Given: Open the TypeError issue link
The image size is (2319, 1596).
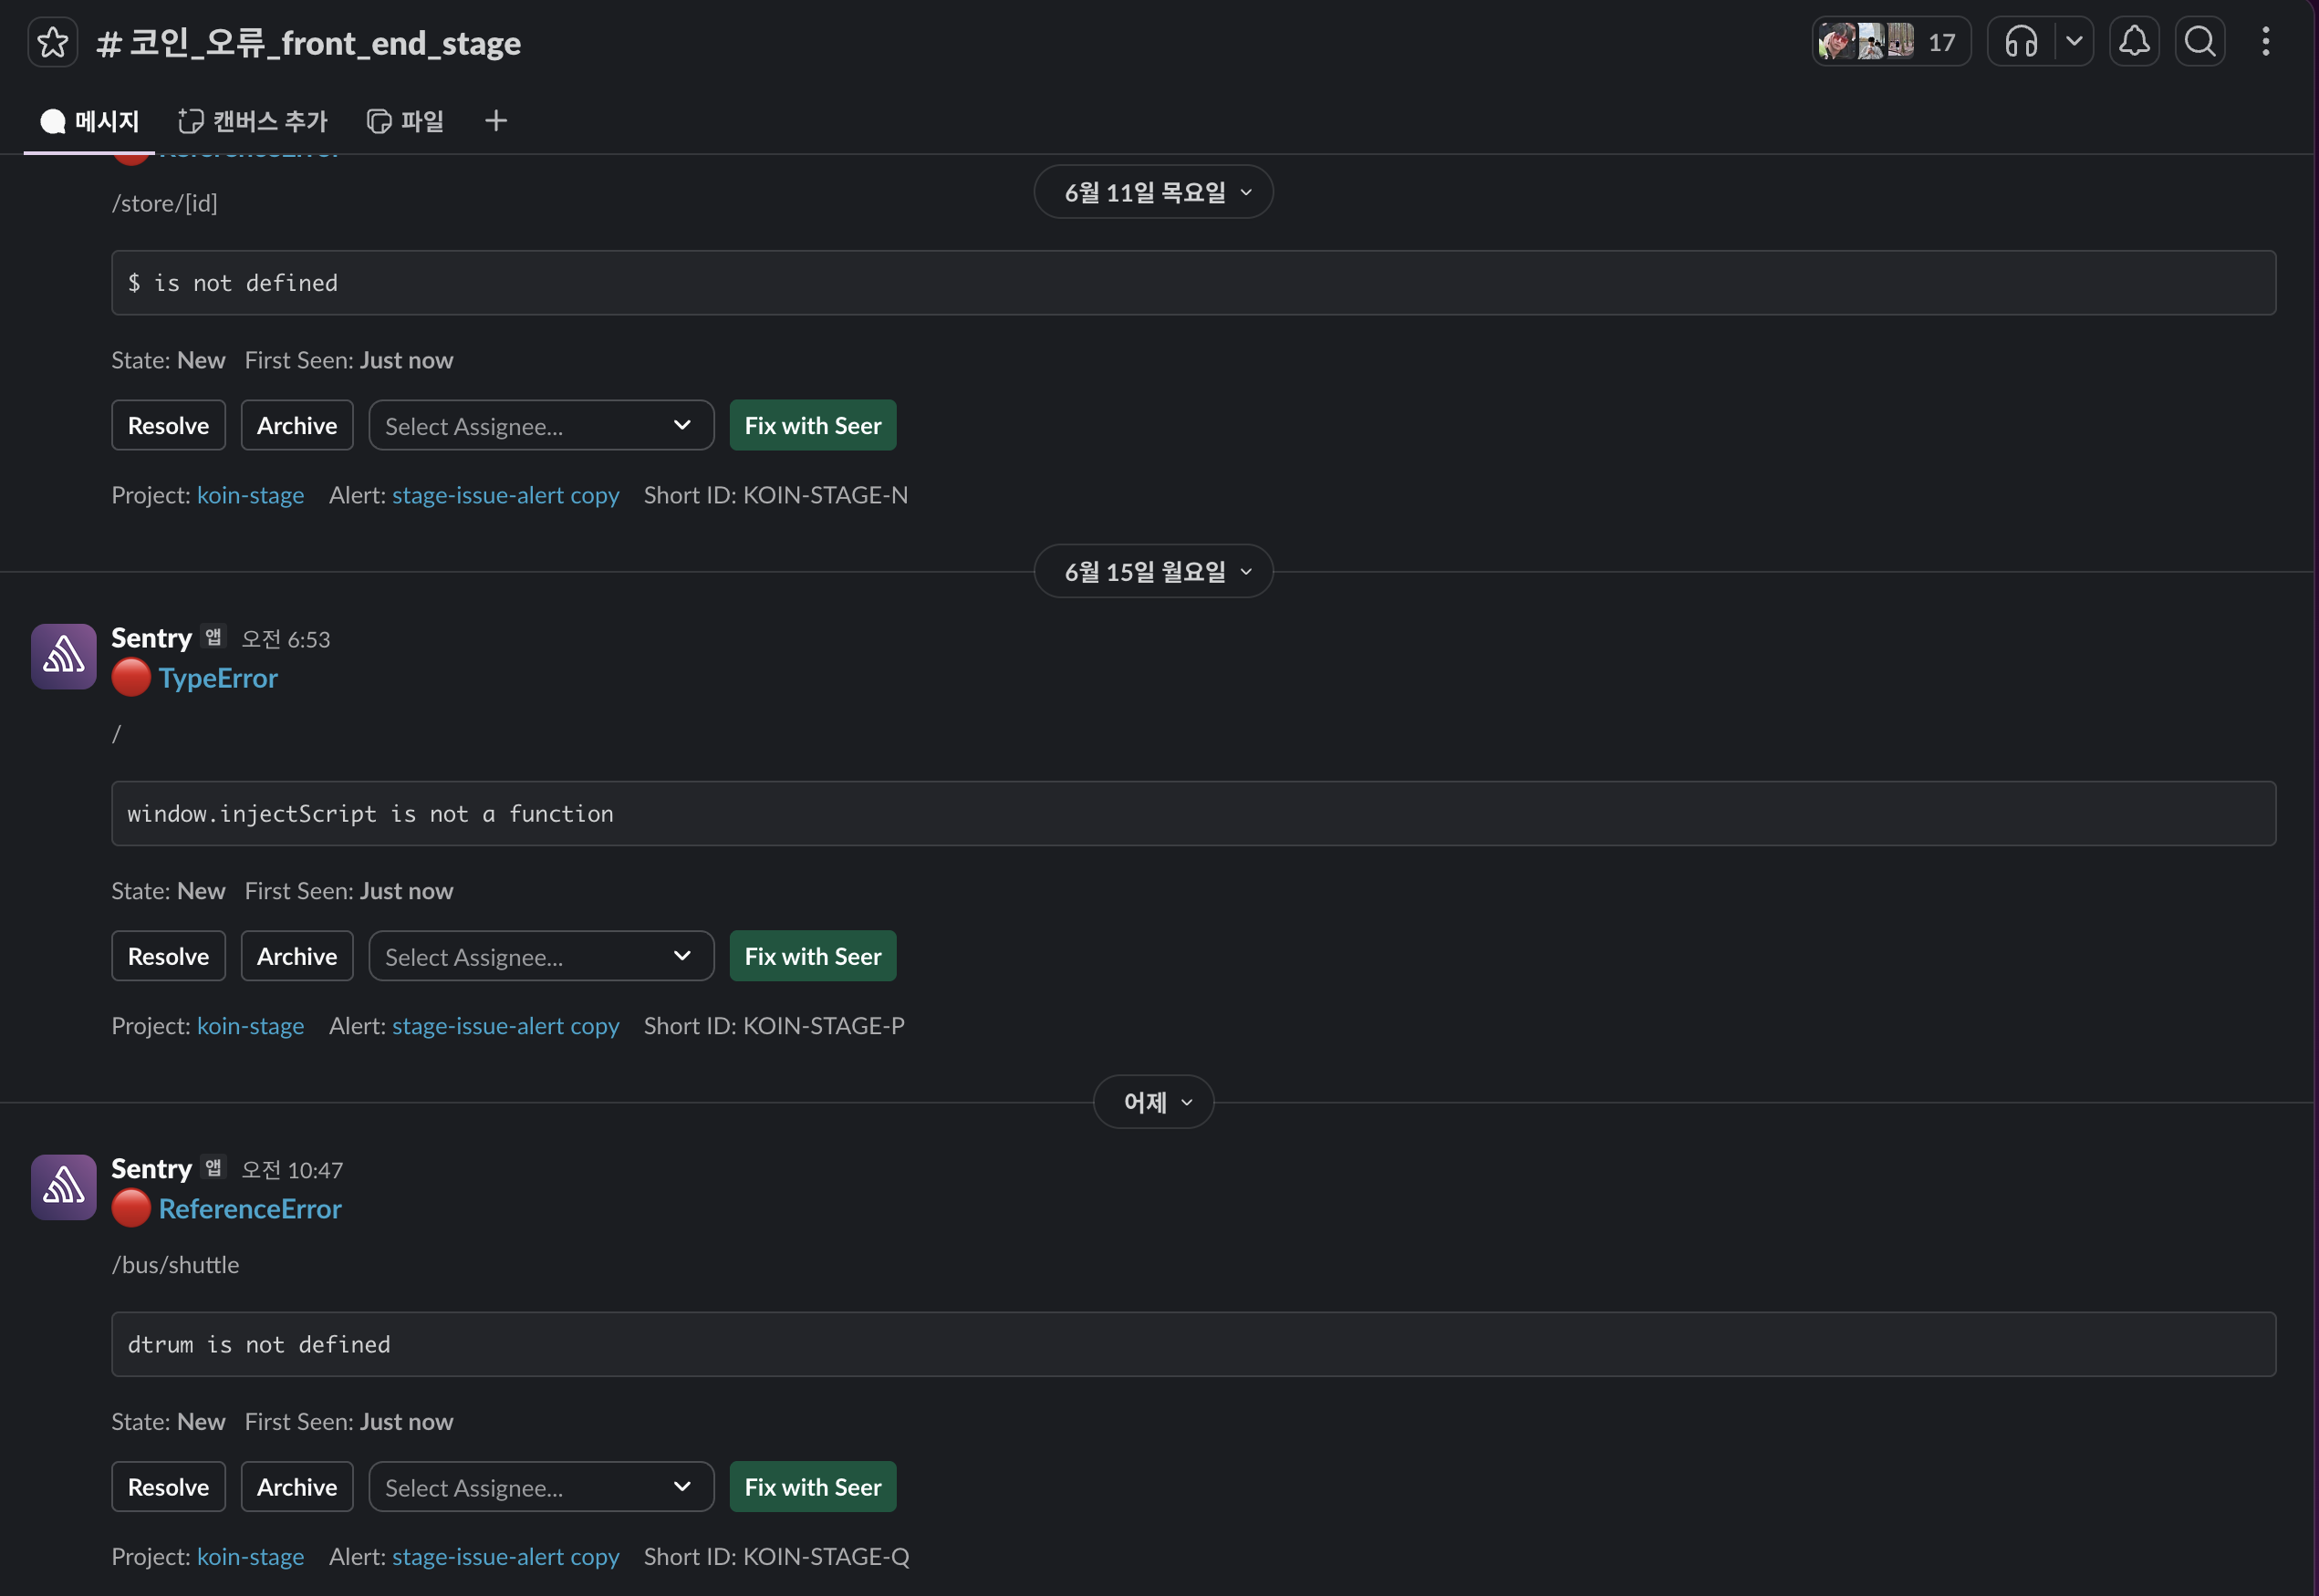Looking at the screenshot, I should (218, 678).
